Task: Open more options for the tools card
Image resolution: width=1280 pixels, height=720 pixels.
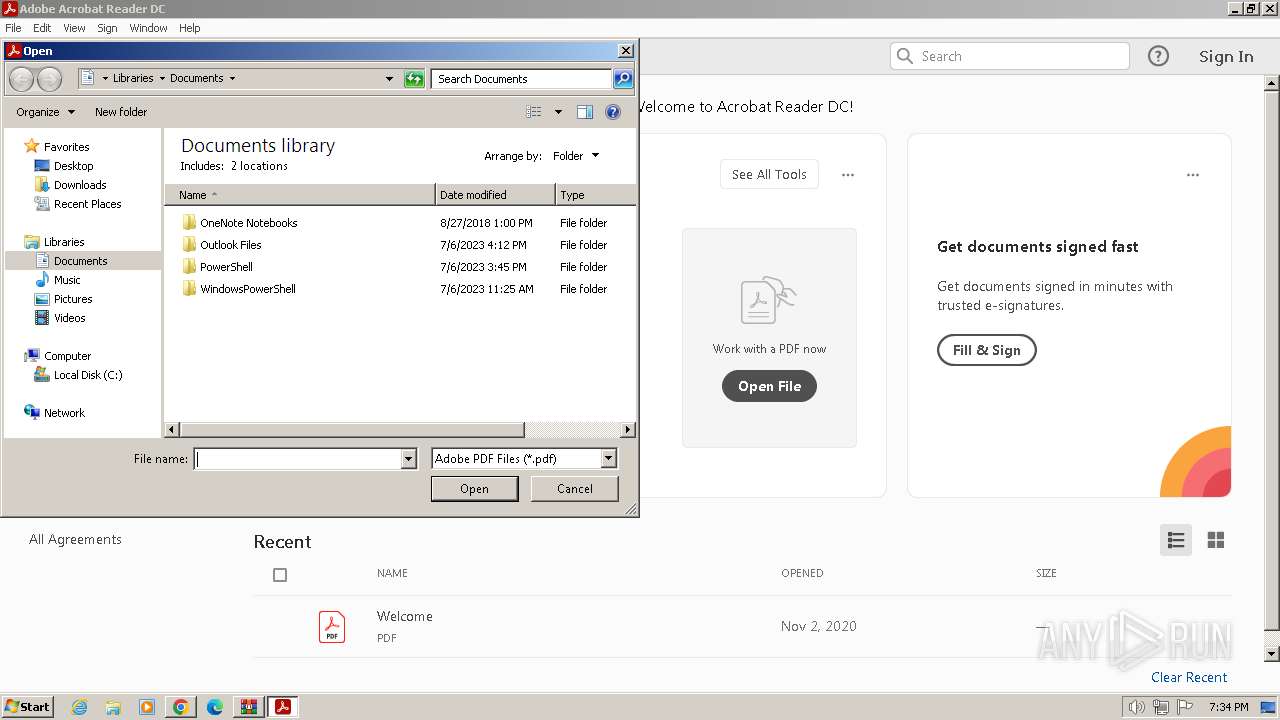Action: (x=848, y=175)
